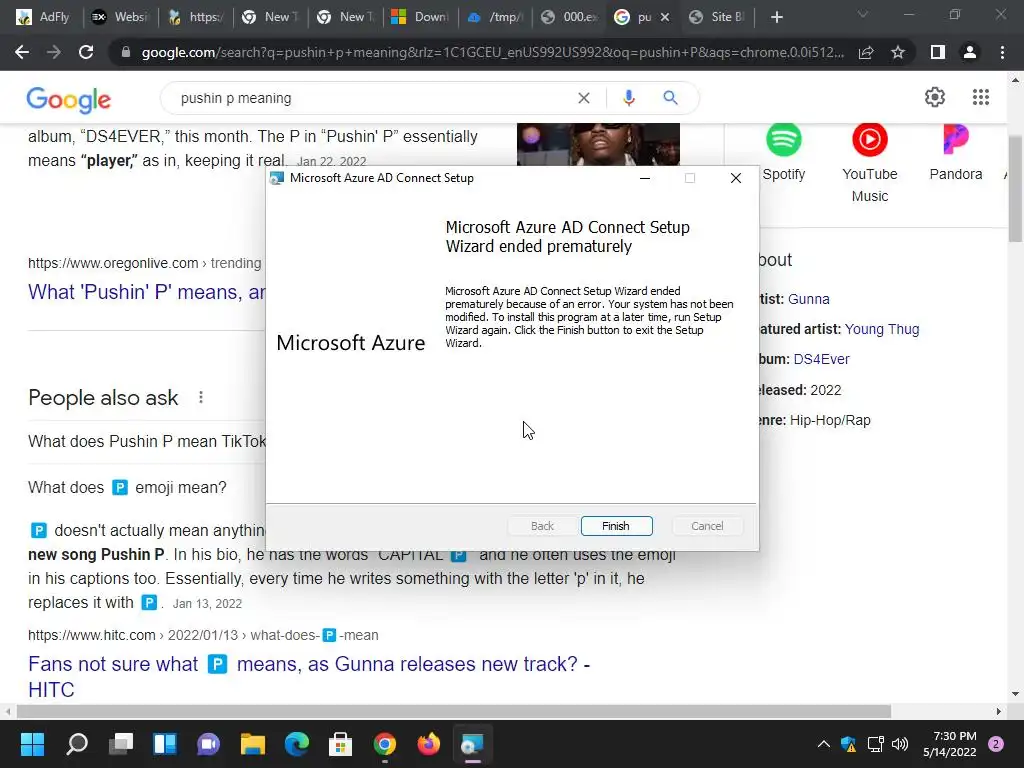Open the clock showing 7:30 PM
This screenshot has width=1024, height=768.
[x=950, y=744]
